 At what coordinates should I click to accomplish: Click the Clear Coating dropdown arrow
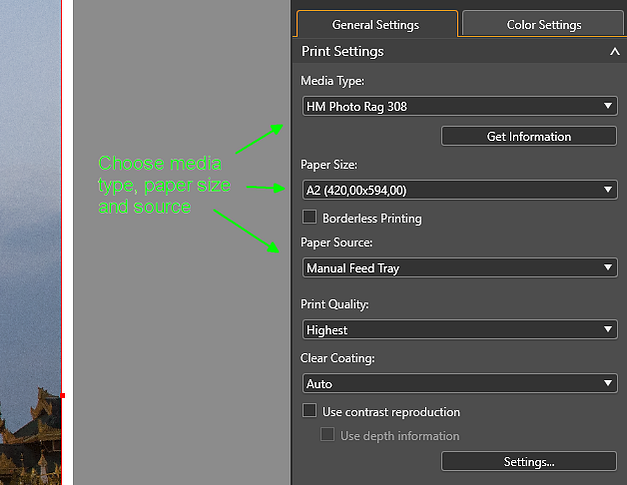coord(608,383)
